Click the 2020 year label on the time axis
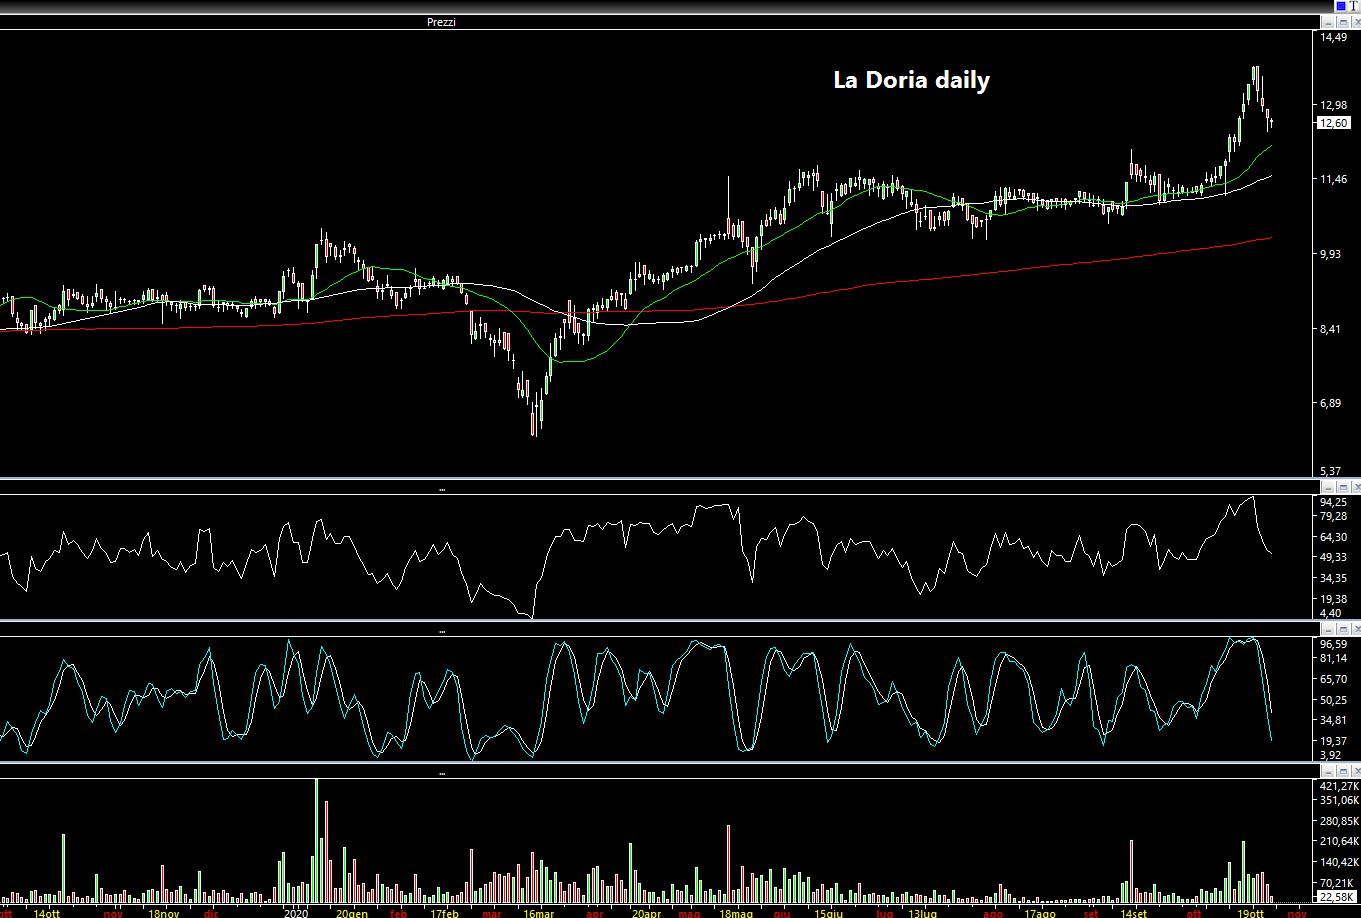 coord(296,913)
